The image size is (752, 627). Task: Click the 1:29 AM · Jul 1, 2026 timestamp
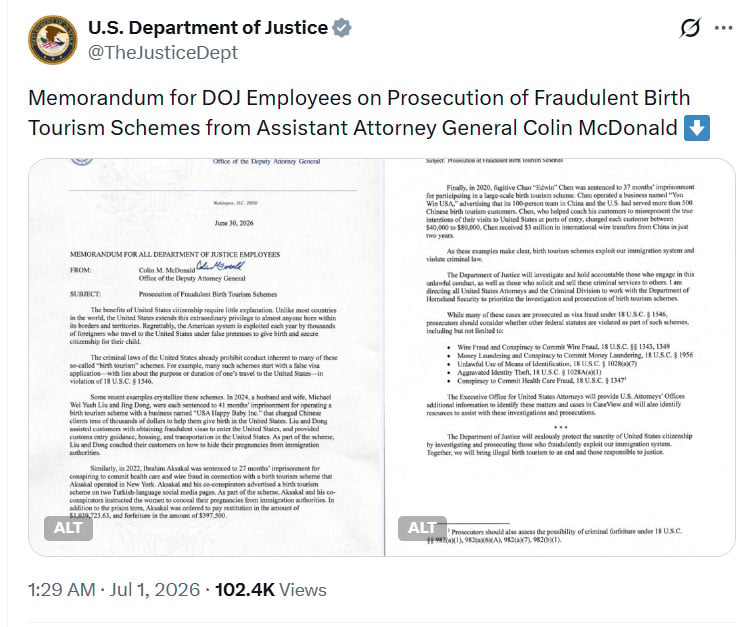tap(114, 590)
